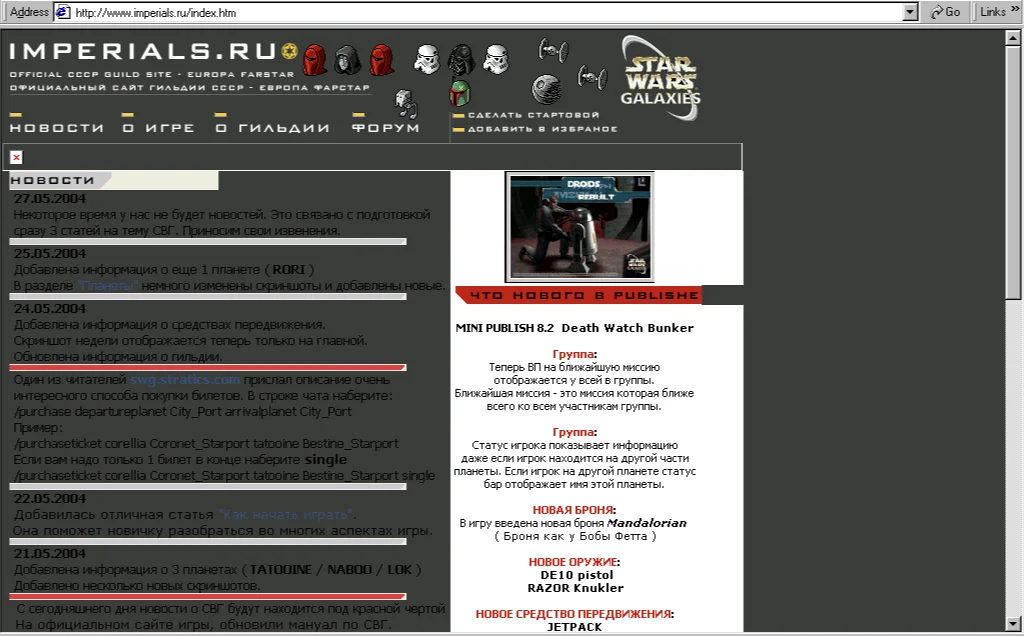The height and width of the screenshot is (636, 1024).
Task: Click the Droids screenshot thumbnail
Action: pos(580,226)
